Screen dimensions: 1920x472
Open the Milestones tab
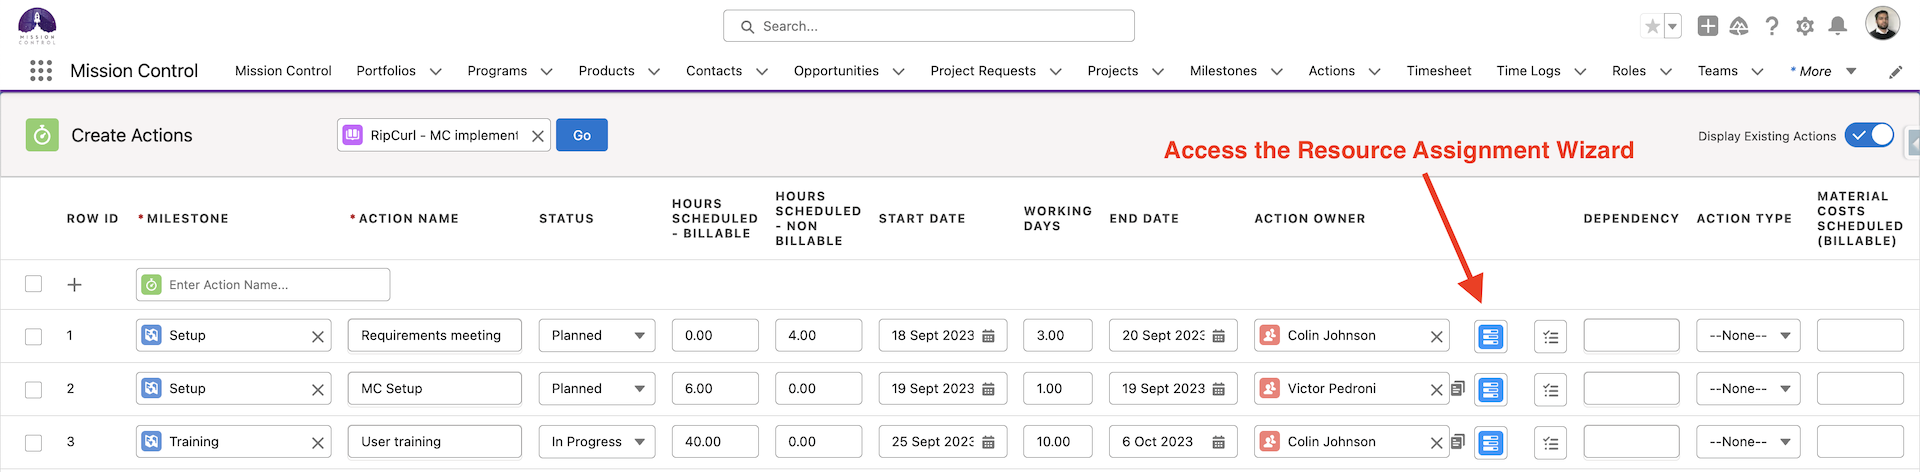click(x=1223, y=71)
